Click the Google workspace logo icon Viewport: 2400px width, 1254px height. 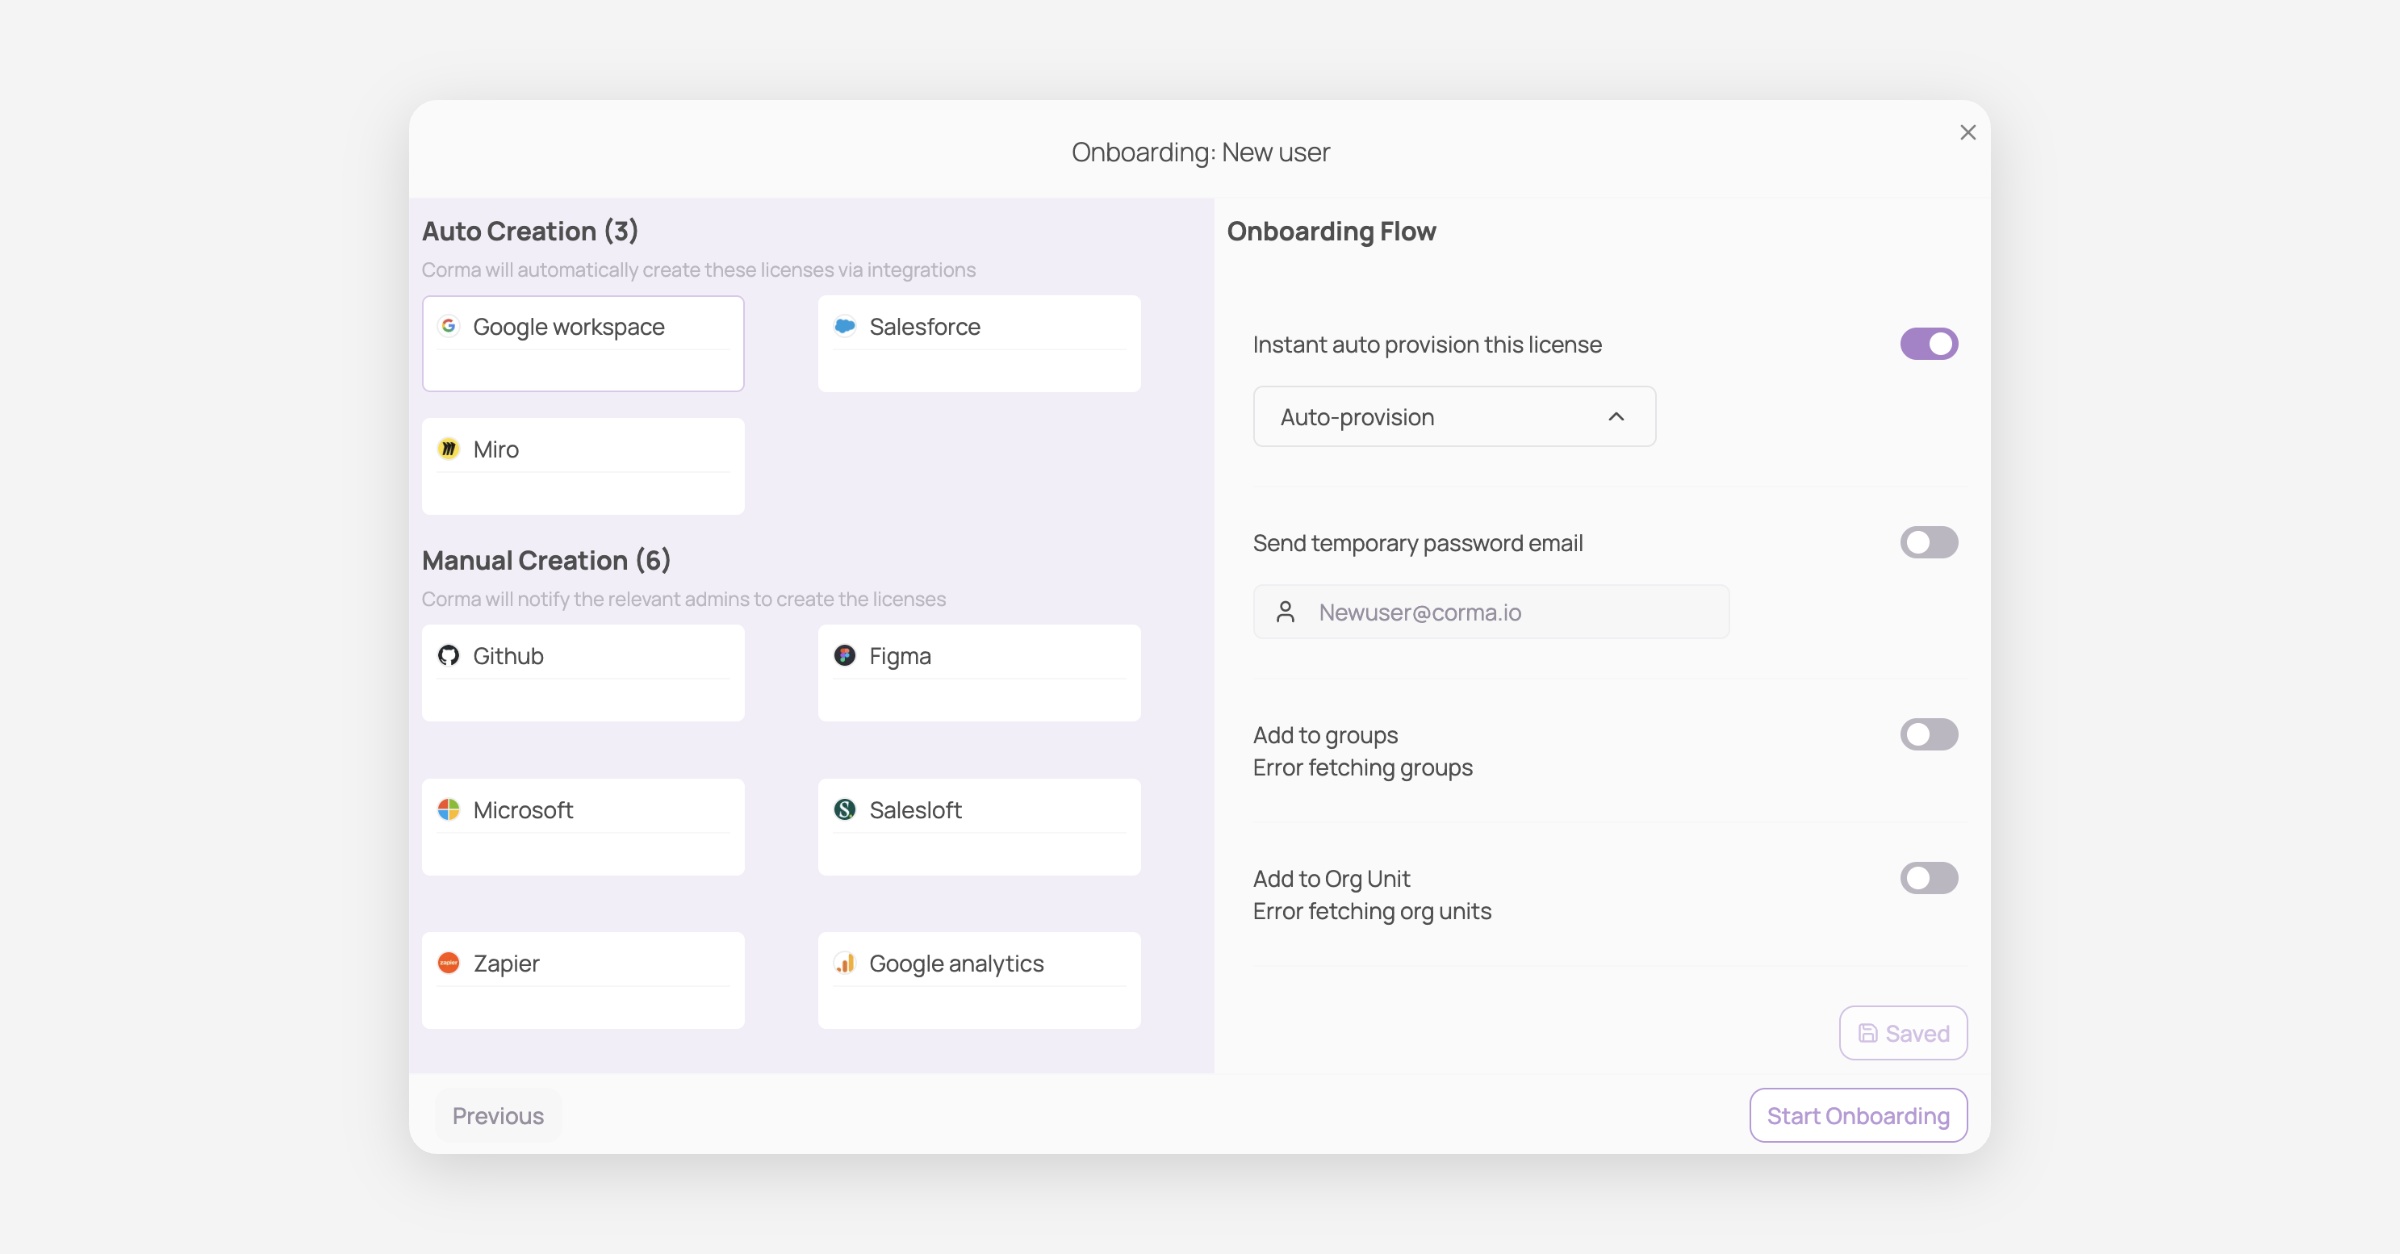(x=449, y=326)
